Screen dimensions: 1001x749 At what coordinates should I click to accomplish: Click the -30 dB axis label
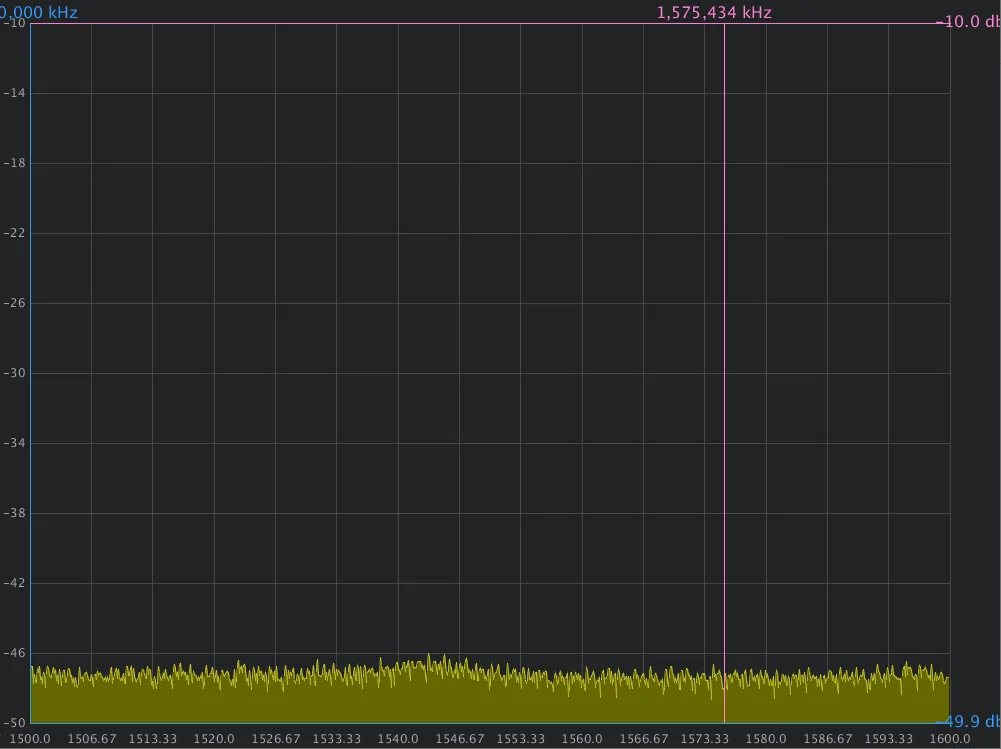pos(14,373)
